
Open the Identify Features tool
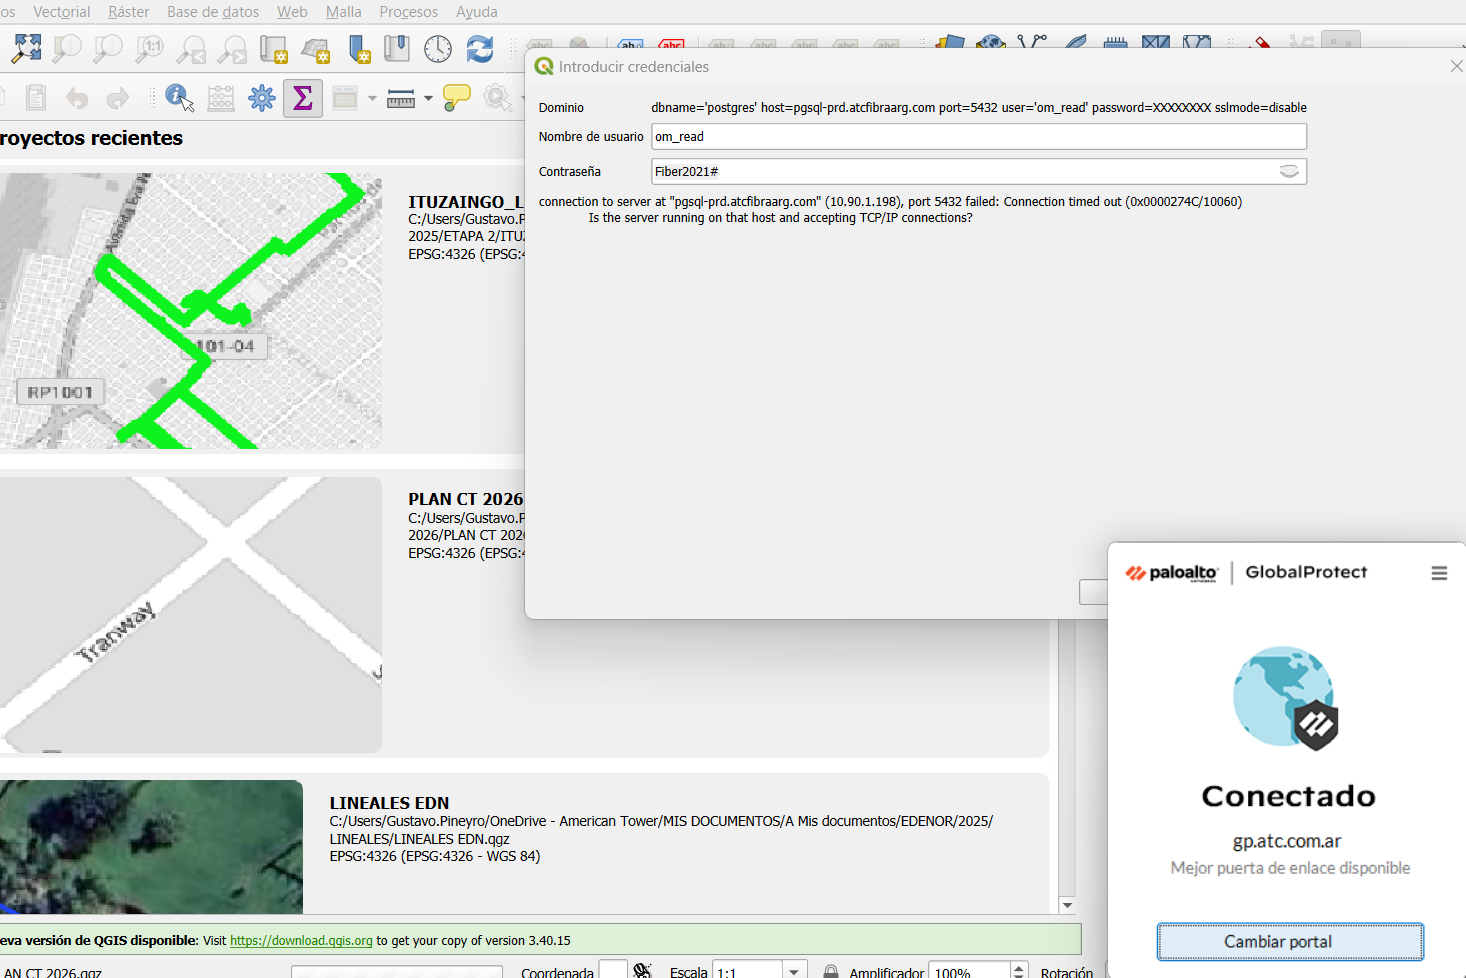(179, 97)
